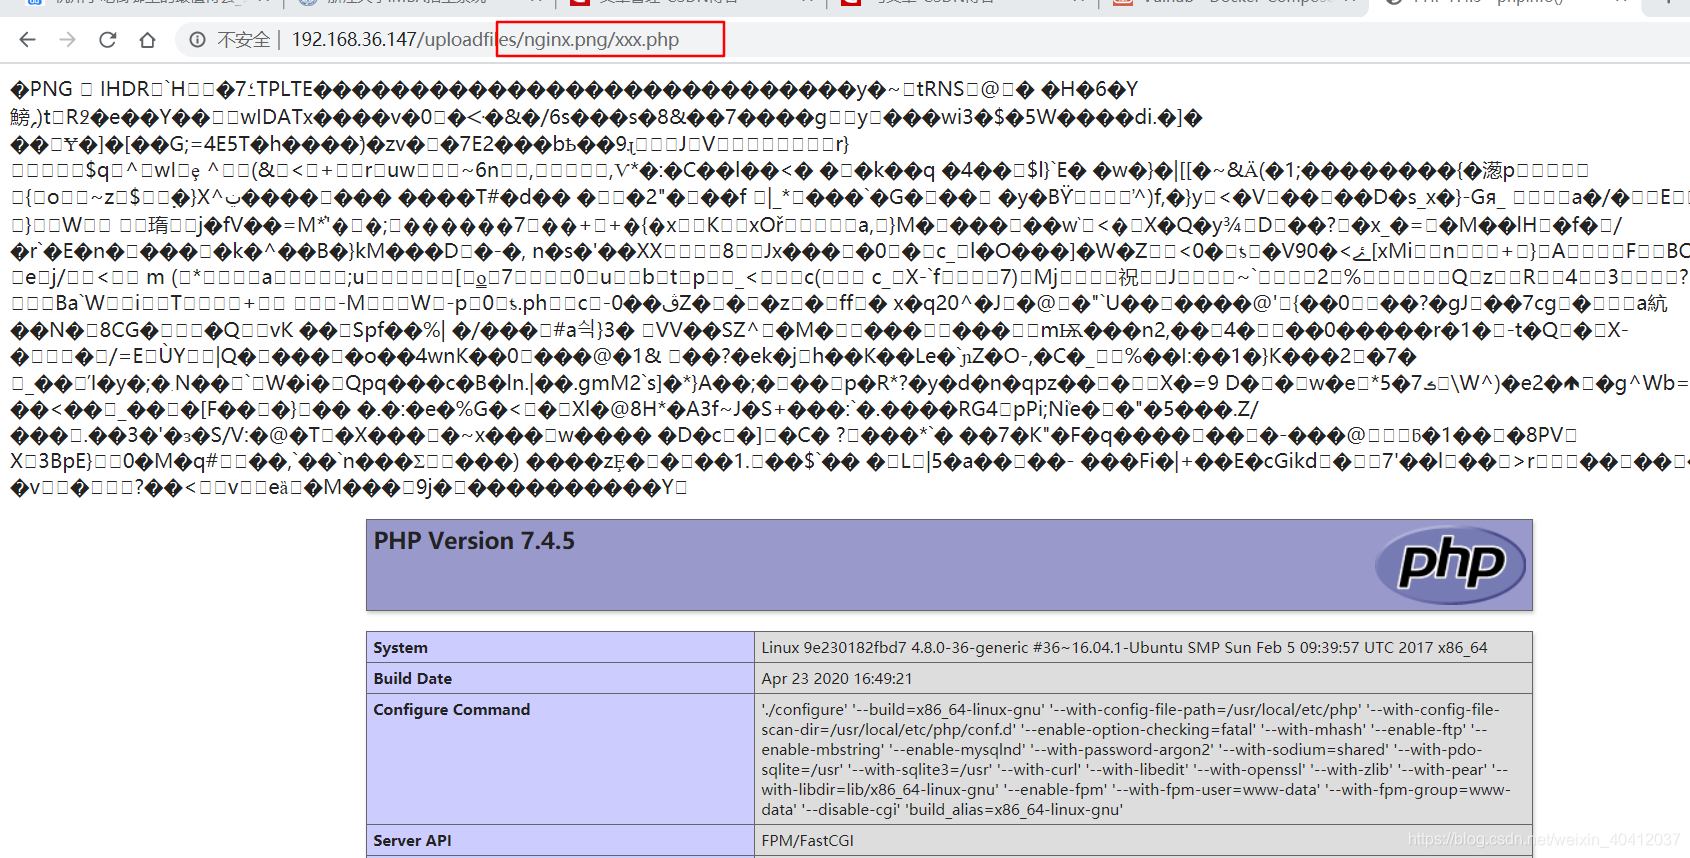
Task: Click the raw PNG IHDR binary text line
Action: pyautogui.click(x=574, y=90)
